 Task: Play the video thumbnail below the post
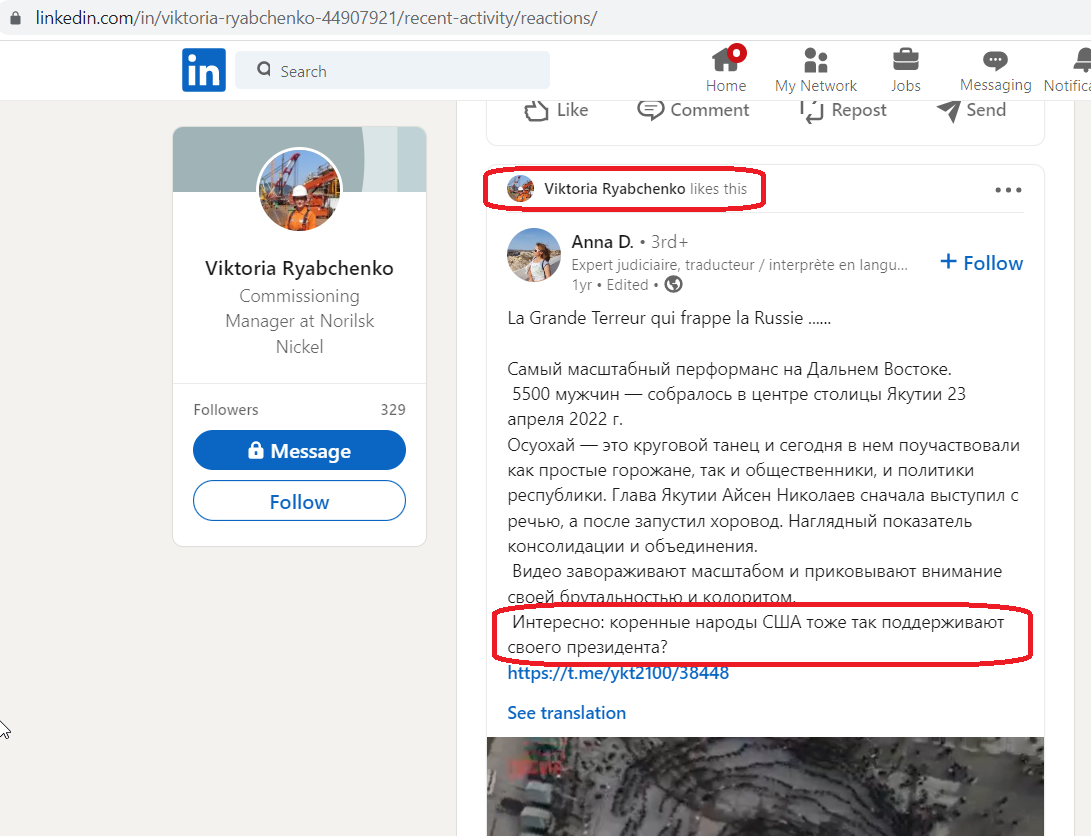pyautogui.click(x=765, y=786)
